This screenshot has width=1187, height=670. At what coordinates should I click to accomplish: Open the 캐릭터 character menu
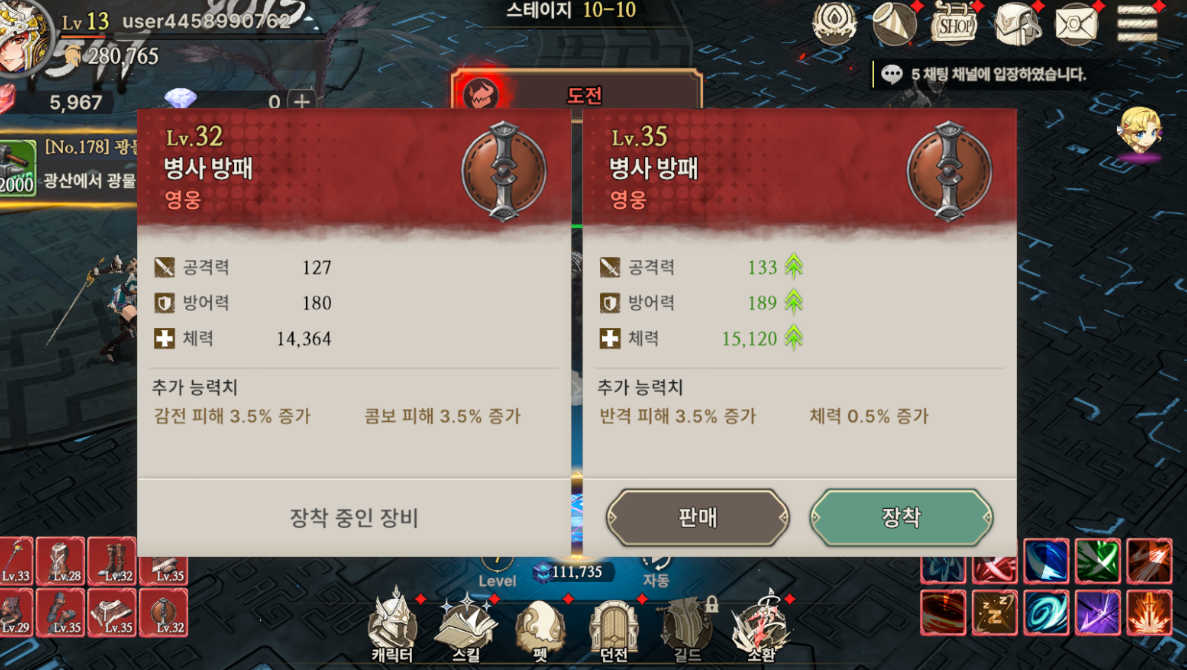coord(392,625)
